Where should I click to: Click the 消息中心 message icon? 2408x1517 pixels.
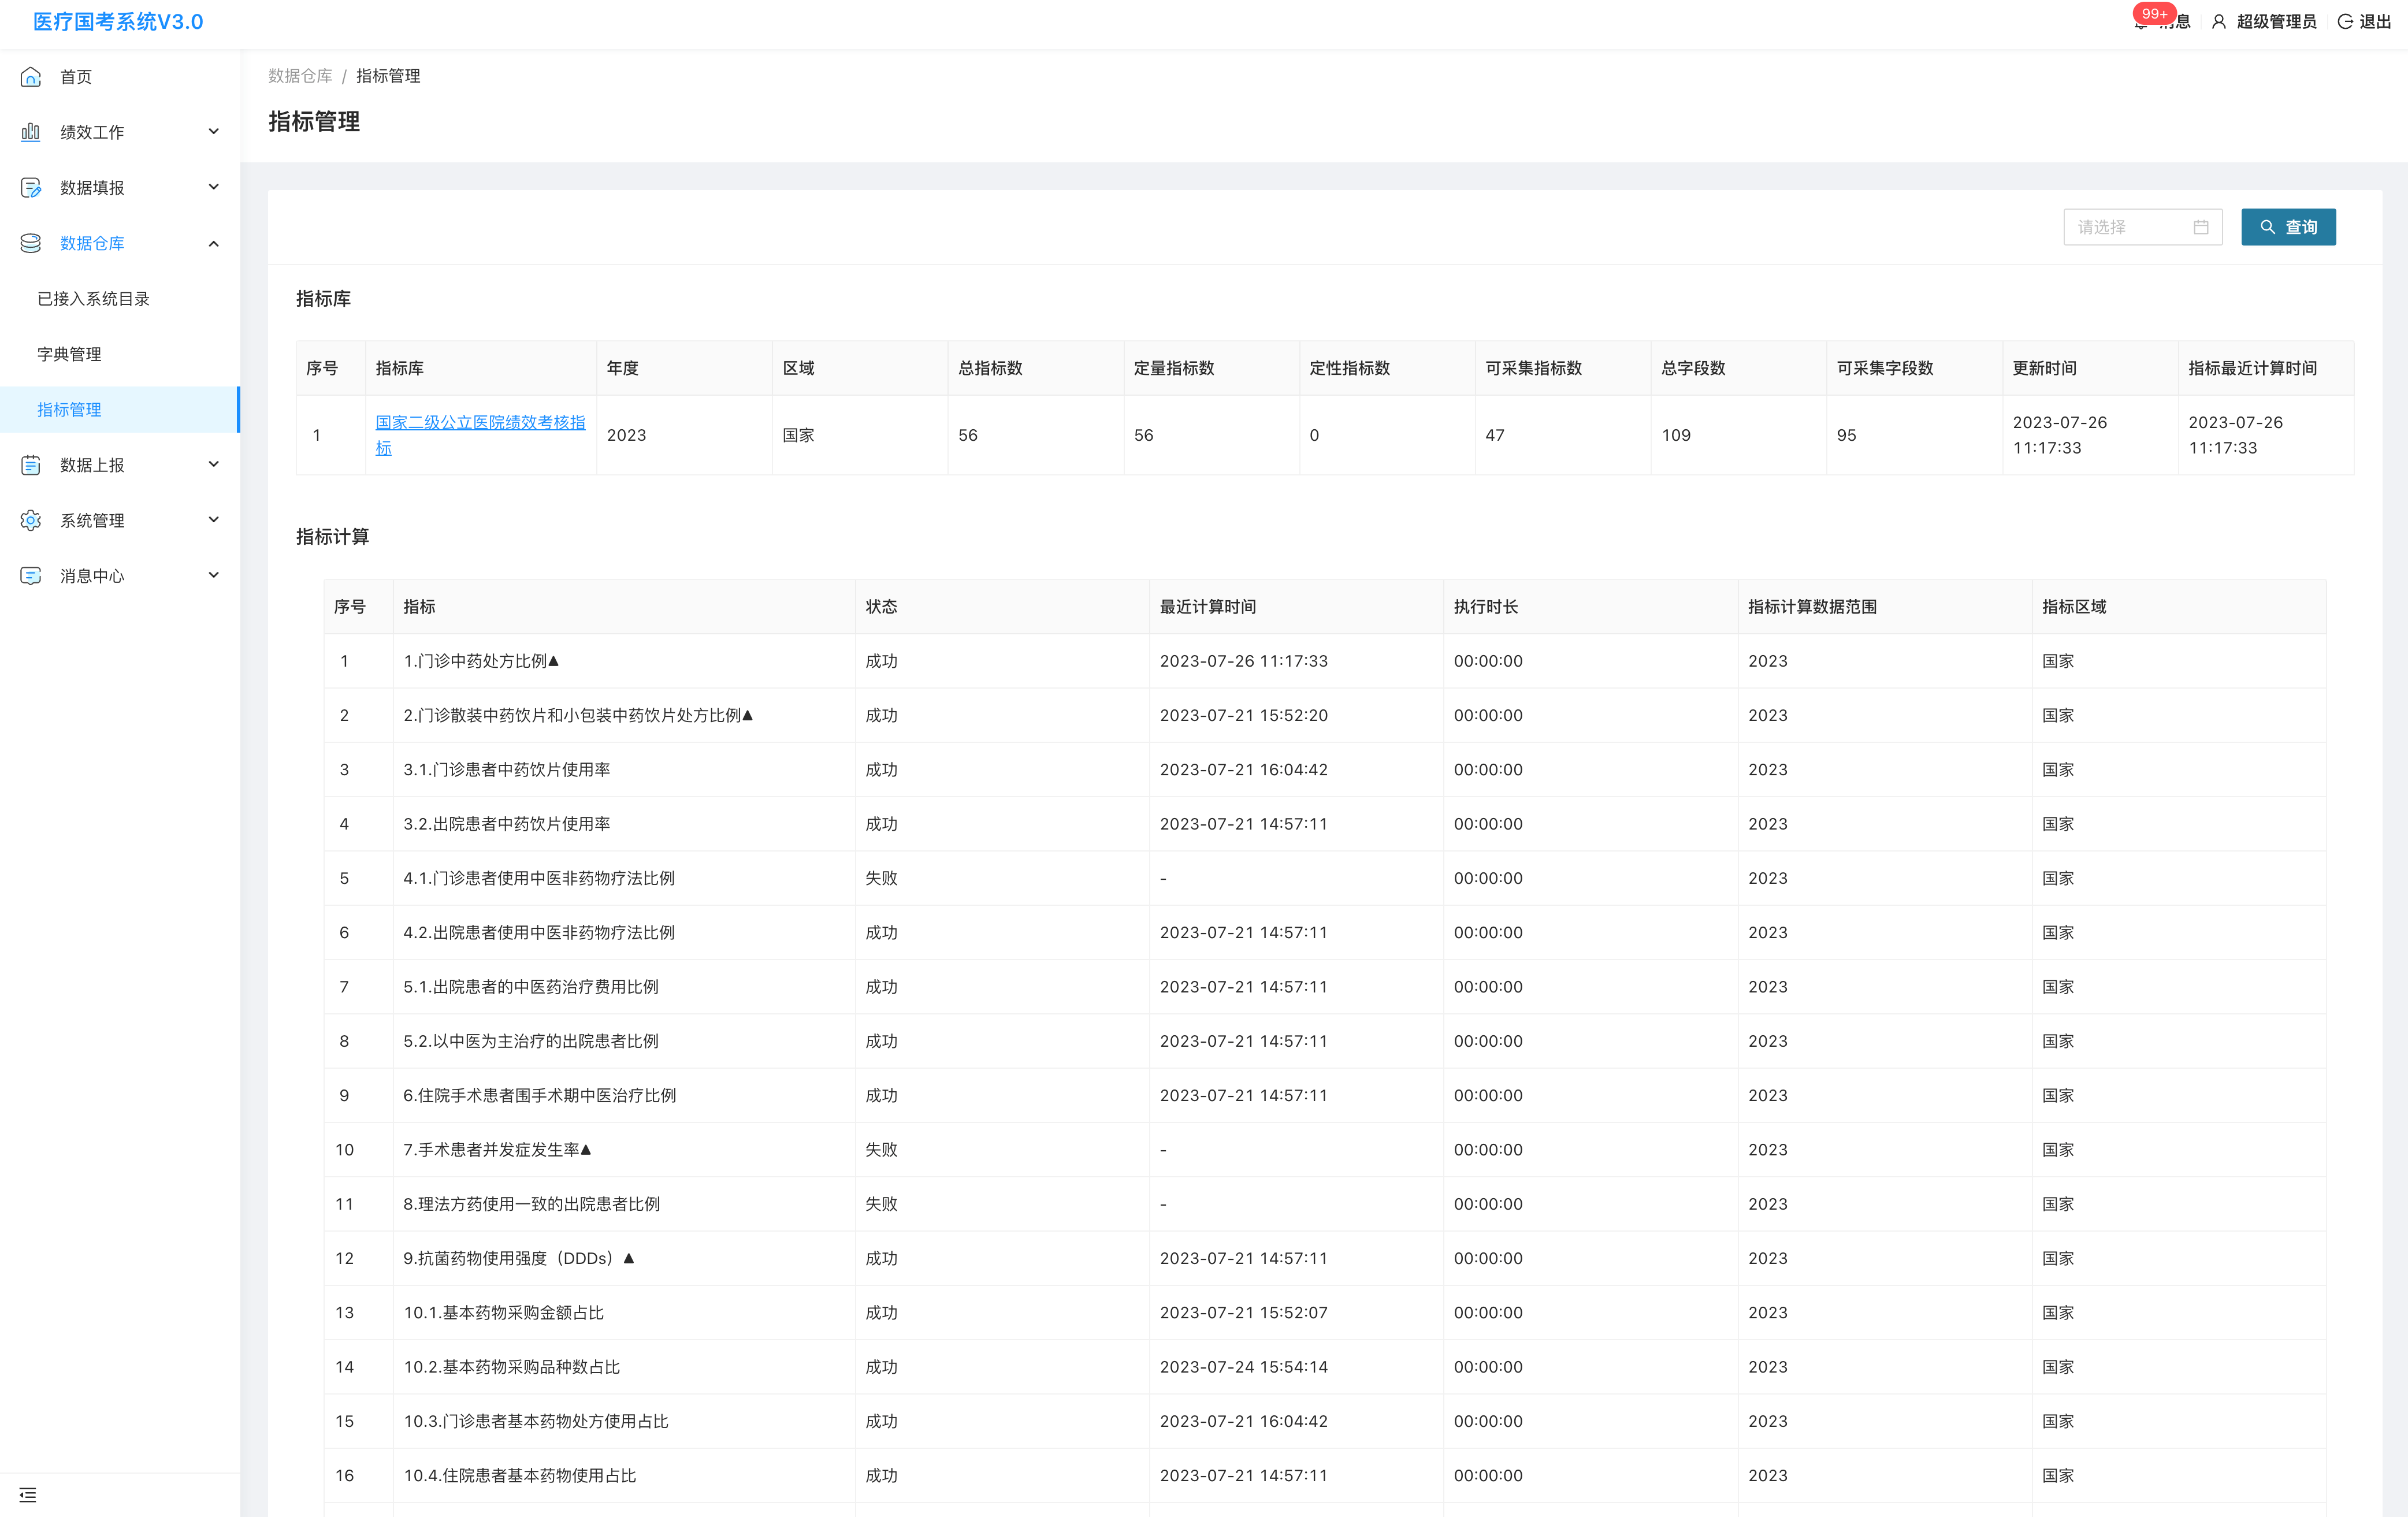point(31,576)
